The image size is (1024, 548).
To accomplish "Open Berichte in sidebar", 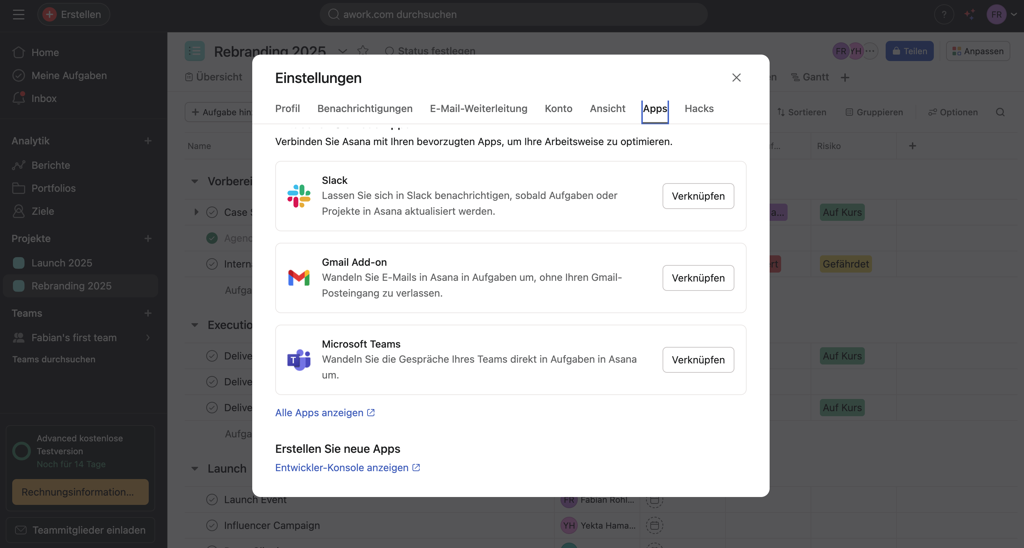I will point(50,165).
